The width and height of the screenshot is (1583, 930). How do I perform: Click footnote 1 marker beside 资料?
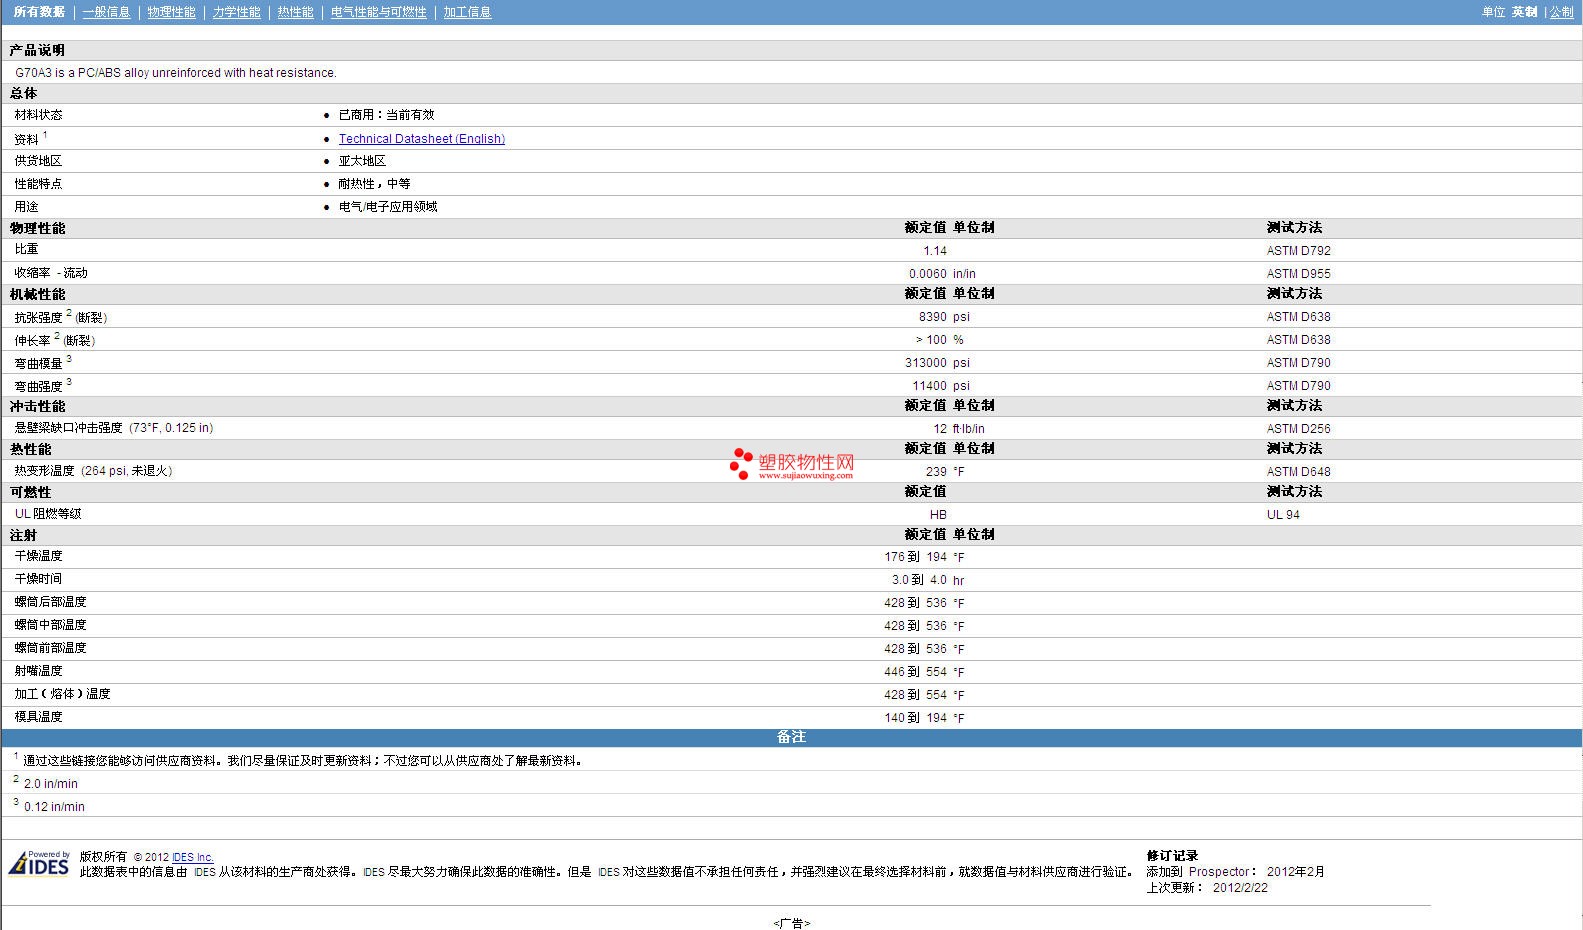click(45, 135)
